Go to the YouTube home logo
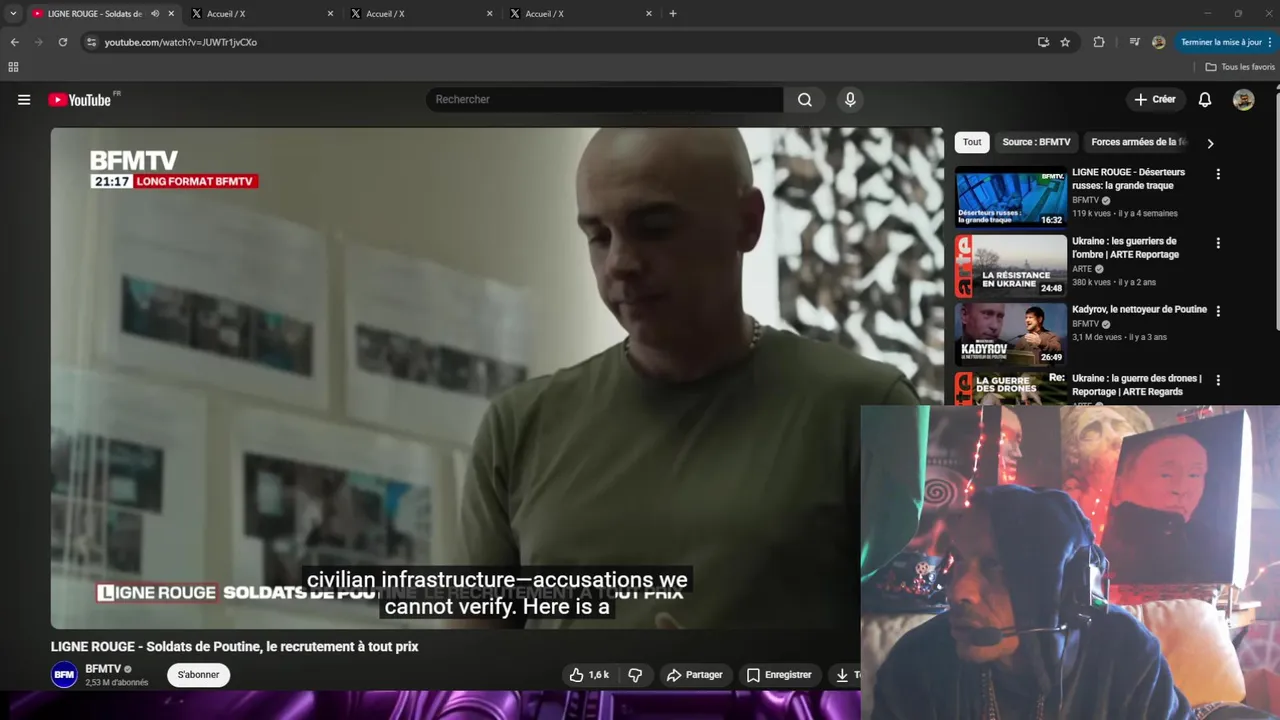 [80, 100]
